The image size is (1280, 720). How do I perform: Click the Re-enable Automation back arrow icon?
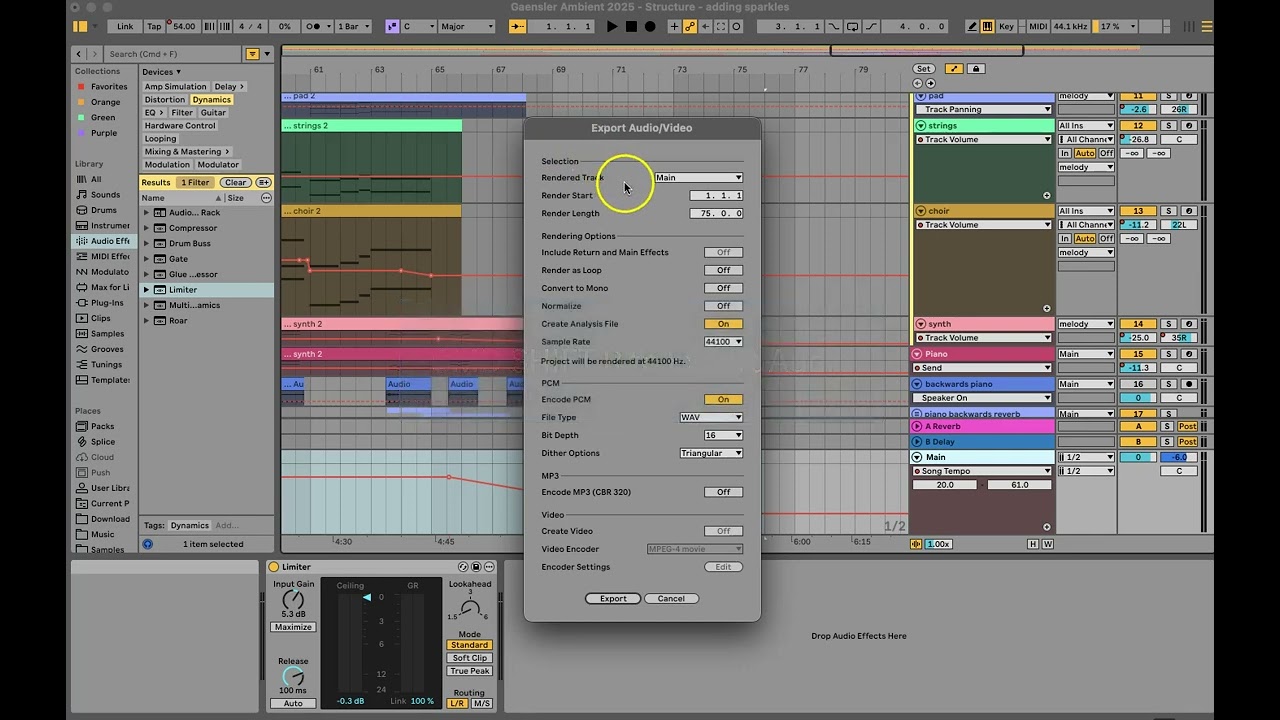coord(706,26)
